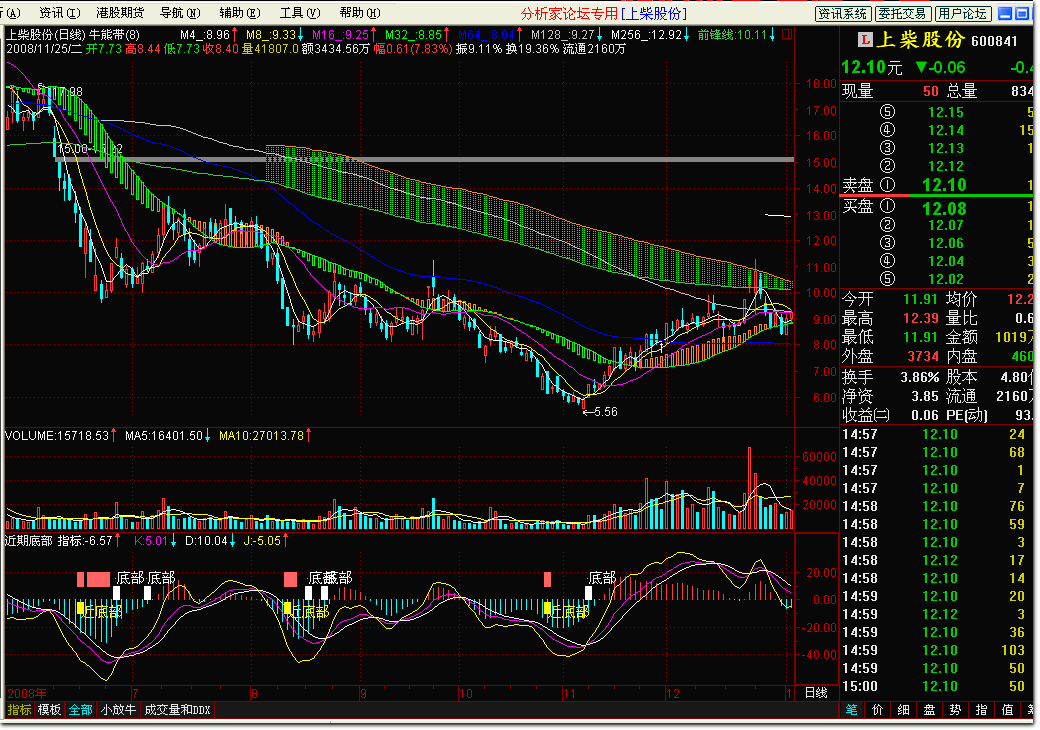Viewport: 1040px width, 730px height.
Task: Click the 近期底部 indicator name
Action: [x=29, y=541]
